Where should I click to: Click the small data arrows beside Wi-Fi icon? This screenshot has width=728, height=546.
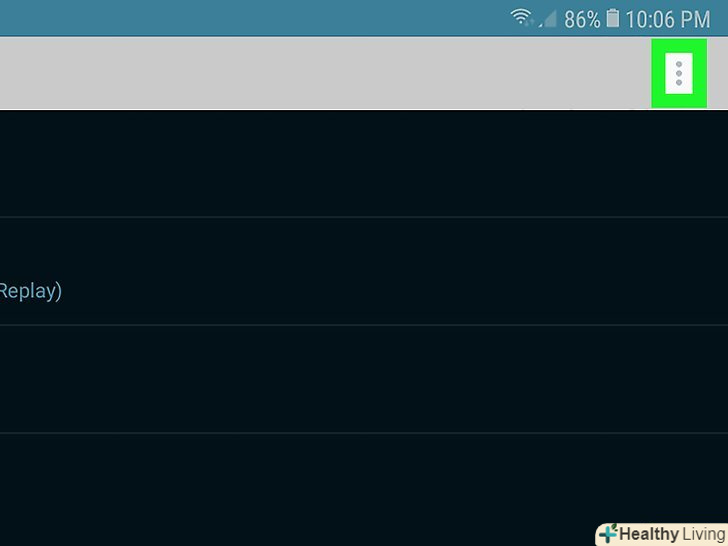pos(531,21)
